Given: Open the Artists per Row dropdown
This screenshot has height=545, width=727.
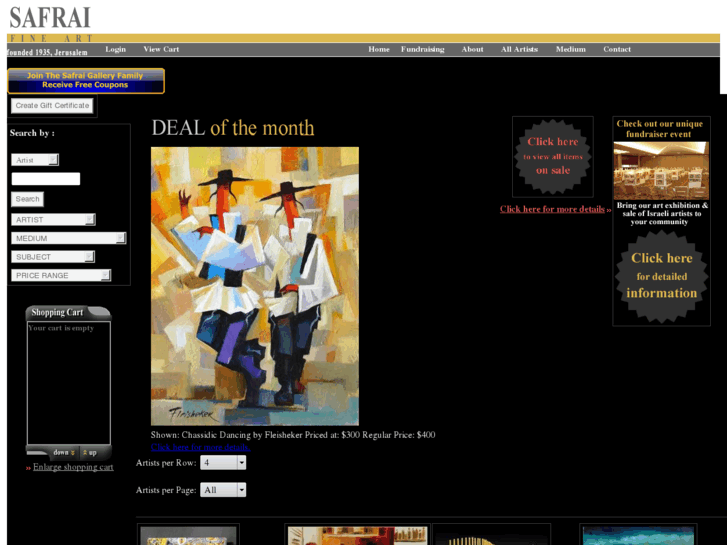Looking at the screenshot, I should coord(223,462).
